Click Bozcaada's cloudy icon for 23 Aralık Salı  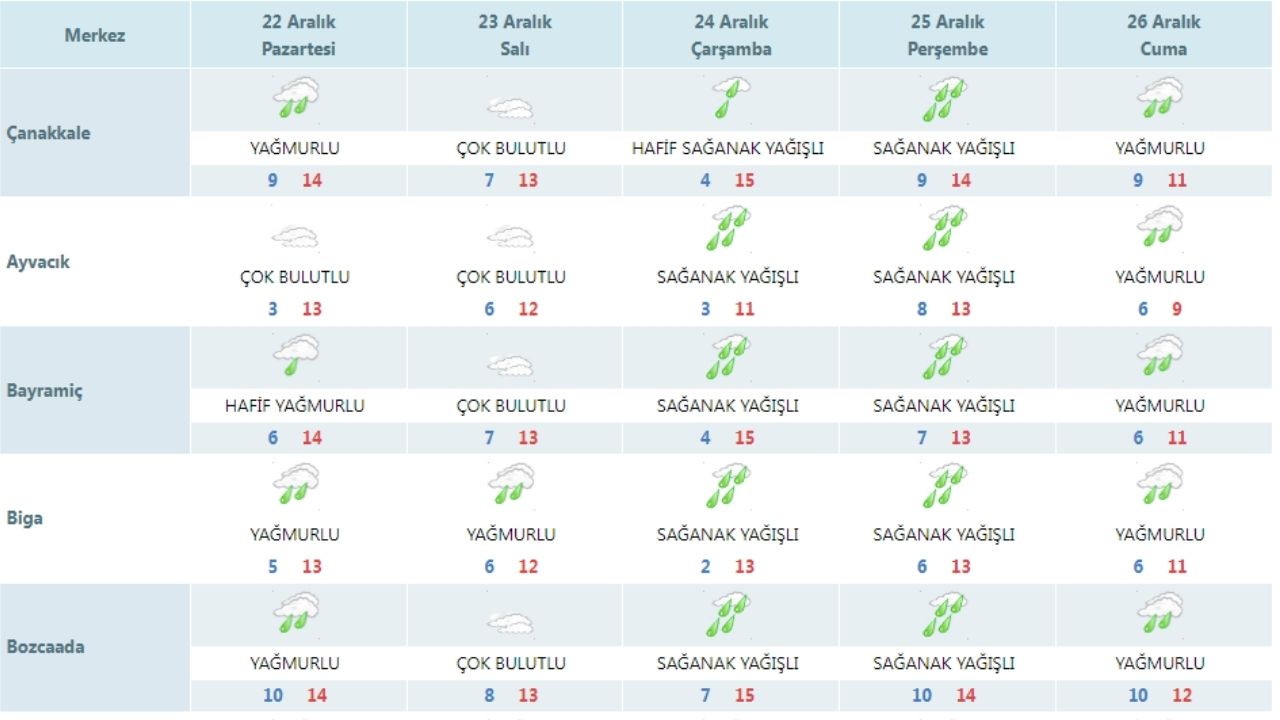510,622
